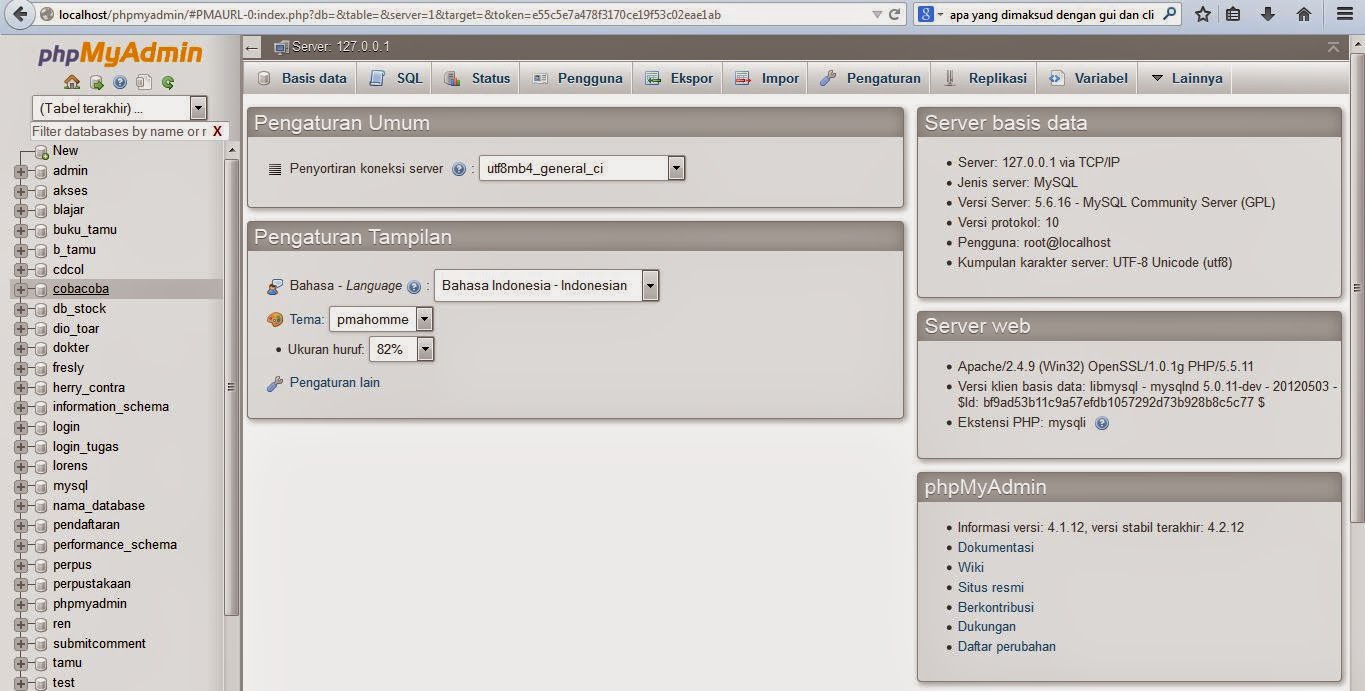Open the SQL tab
1365x691 pixels.
coord(396,78)
